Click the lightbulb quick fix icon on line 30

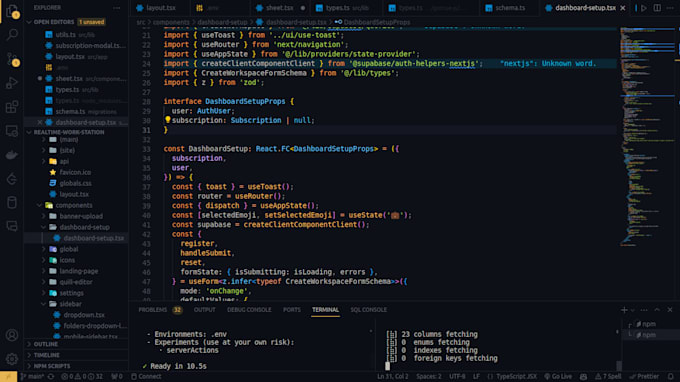[167, 120]
